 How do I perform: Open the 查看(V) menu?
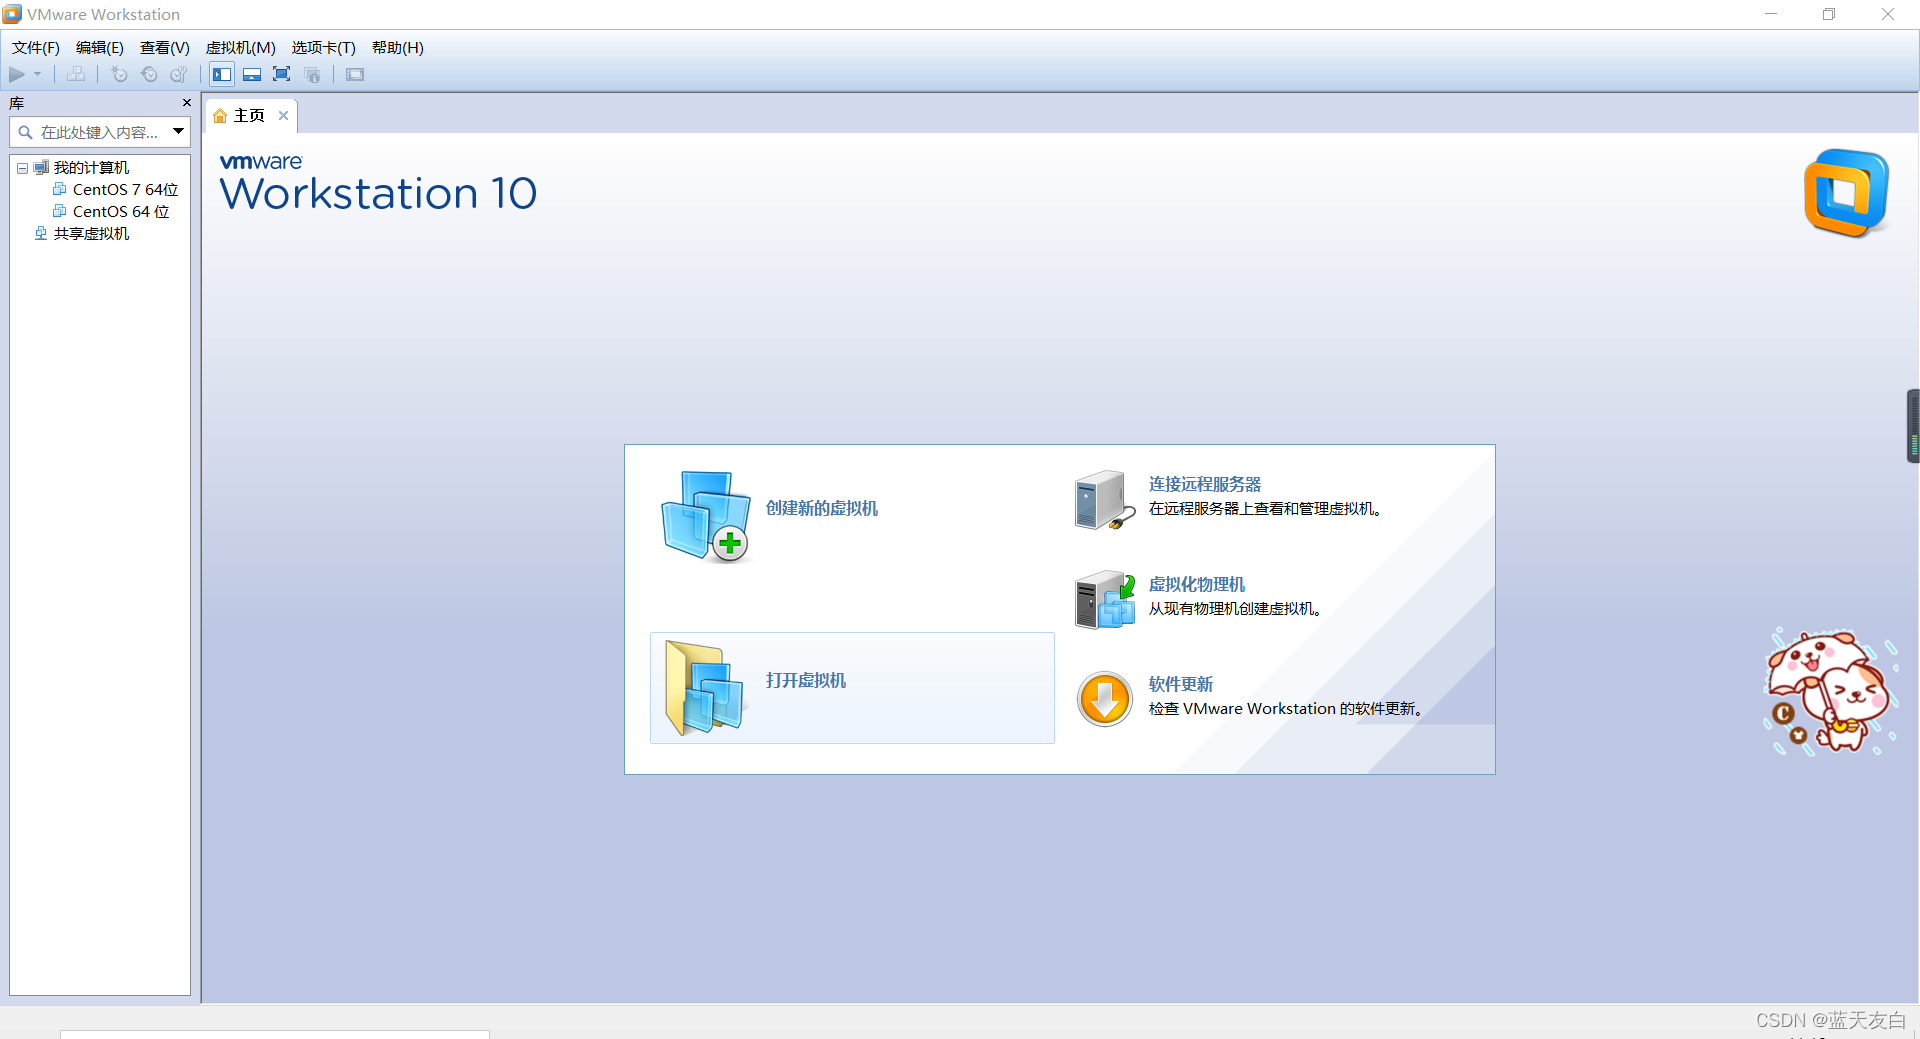point(165,48)
